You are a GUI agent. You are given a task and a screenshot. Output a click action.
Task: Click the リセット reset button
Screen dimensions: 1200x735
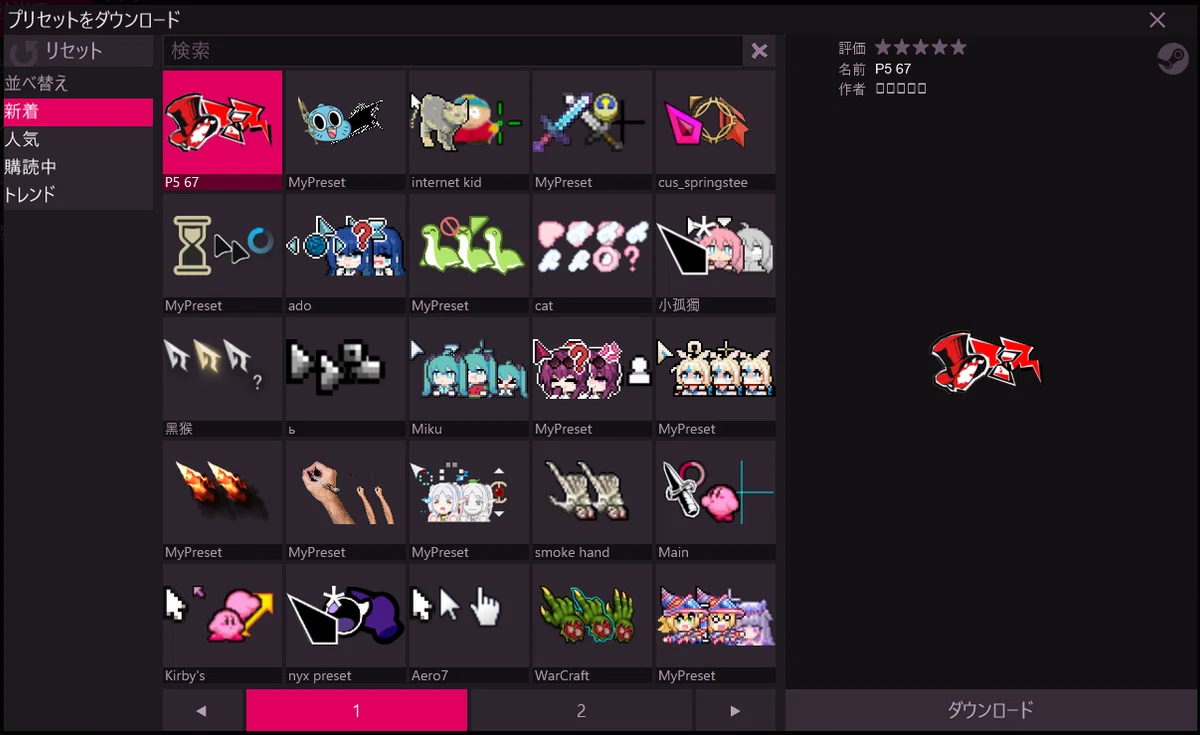(78, 51)
